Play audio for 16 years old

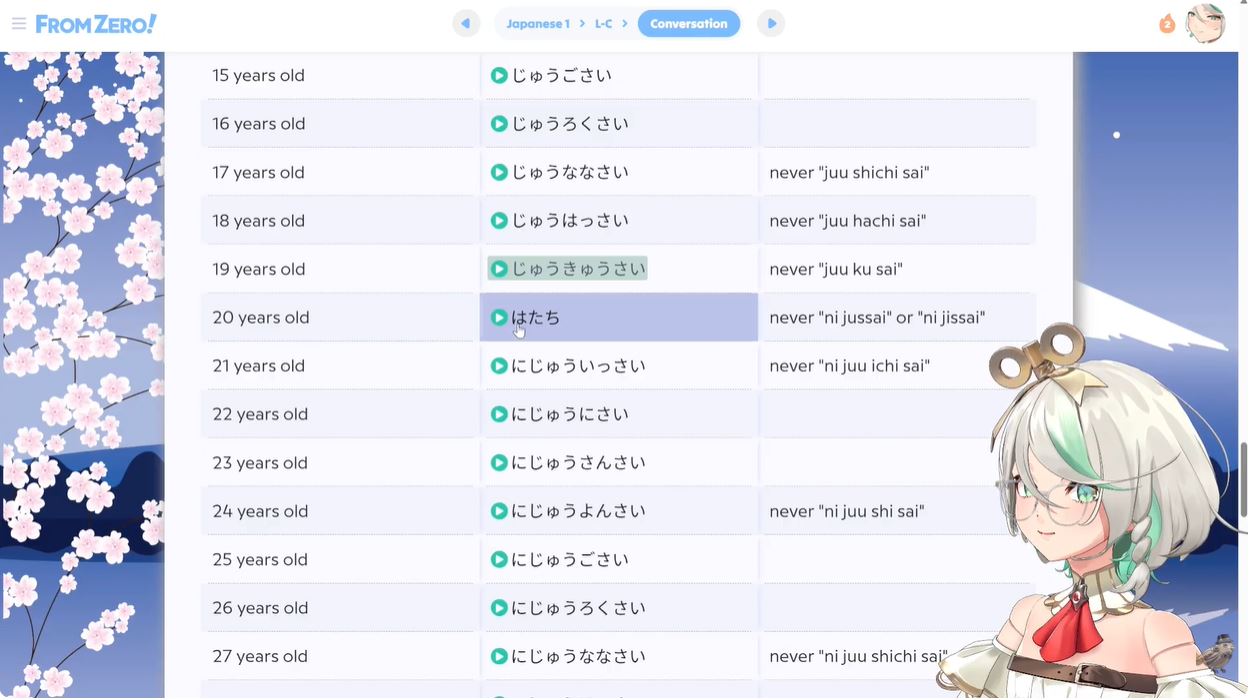coord(499,124)
